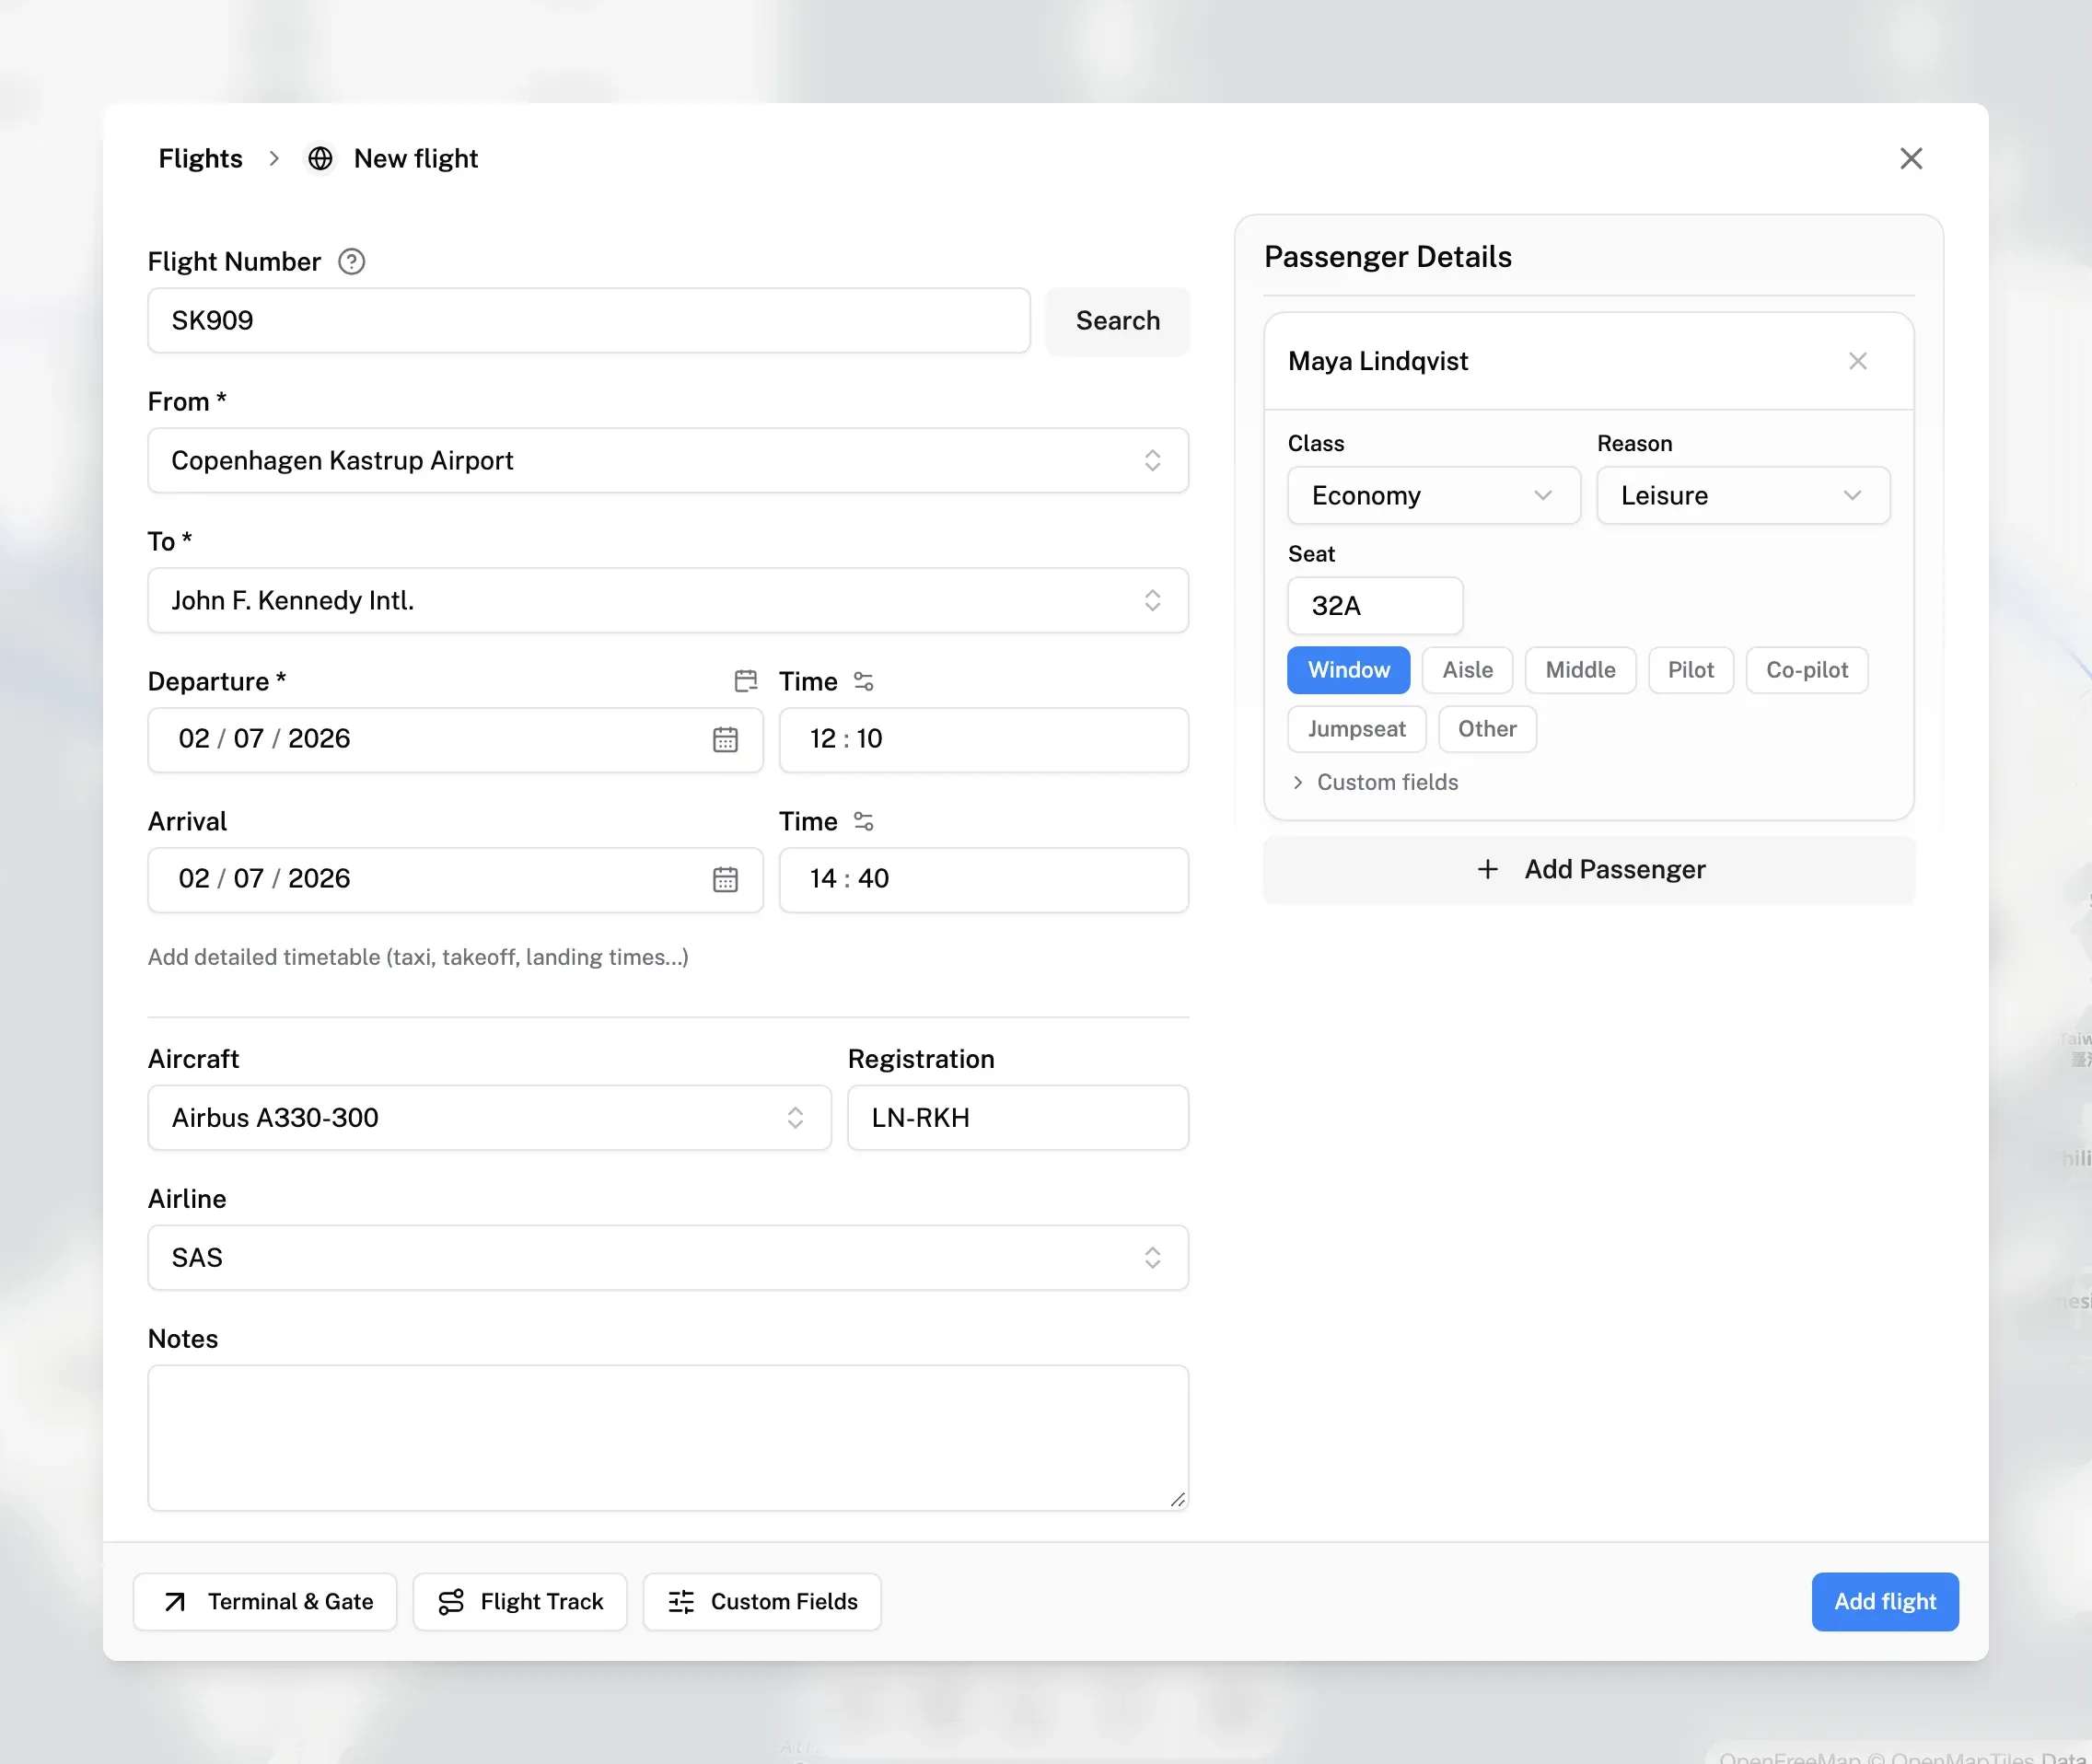This screenshot has width=2092, height=1764.
Task: Click the Terminal & Gate arrow icon
Action: 175,1602
